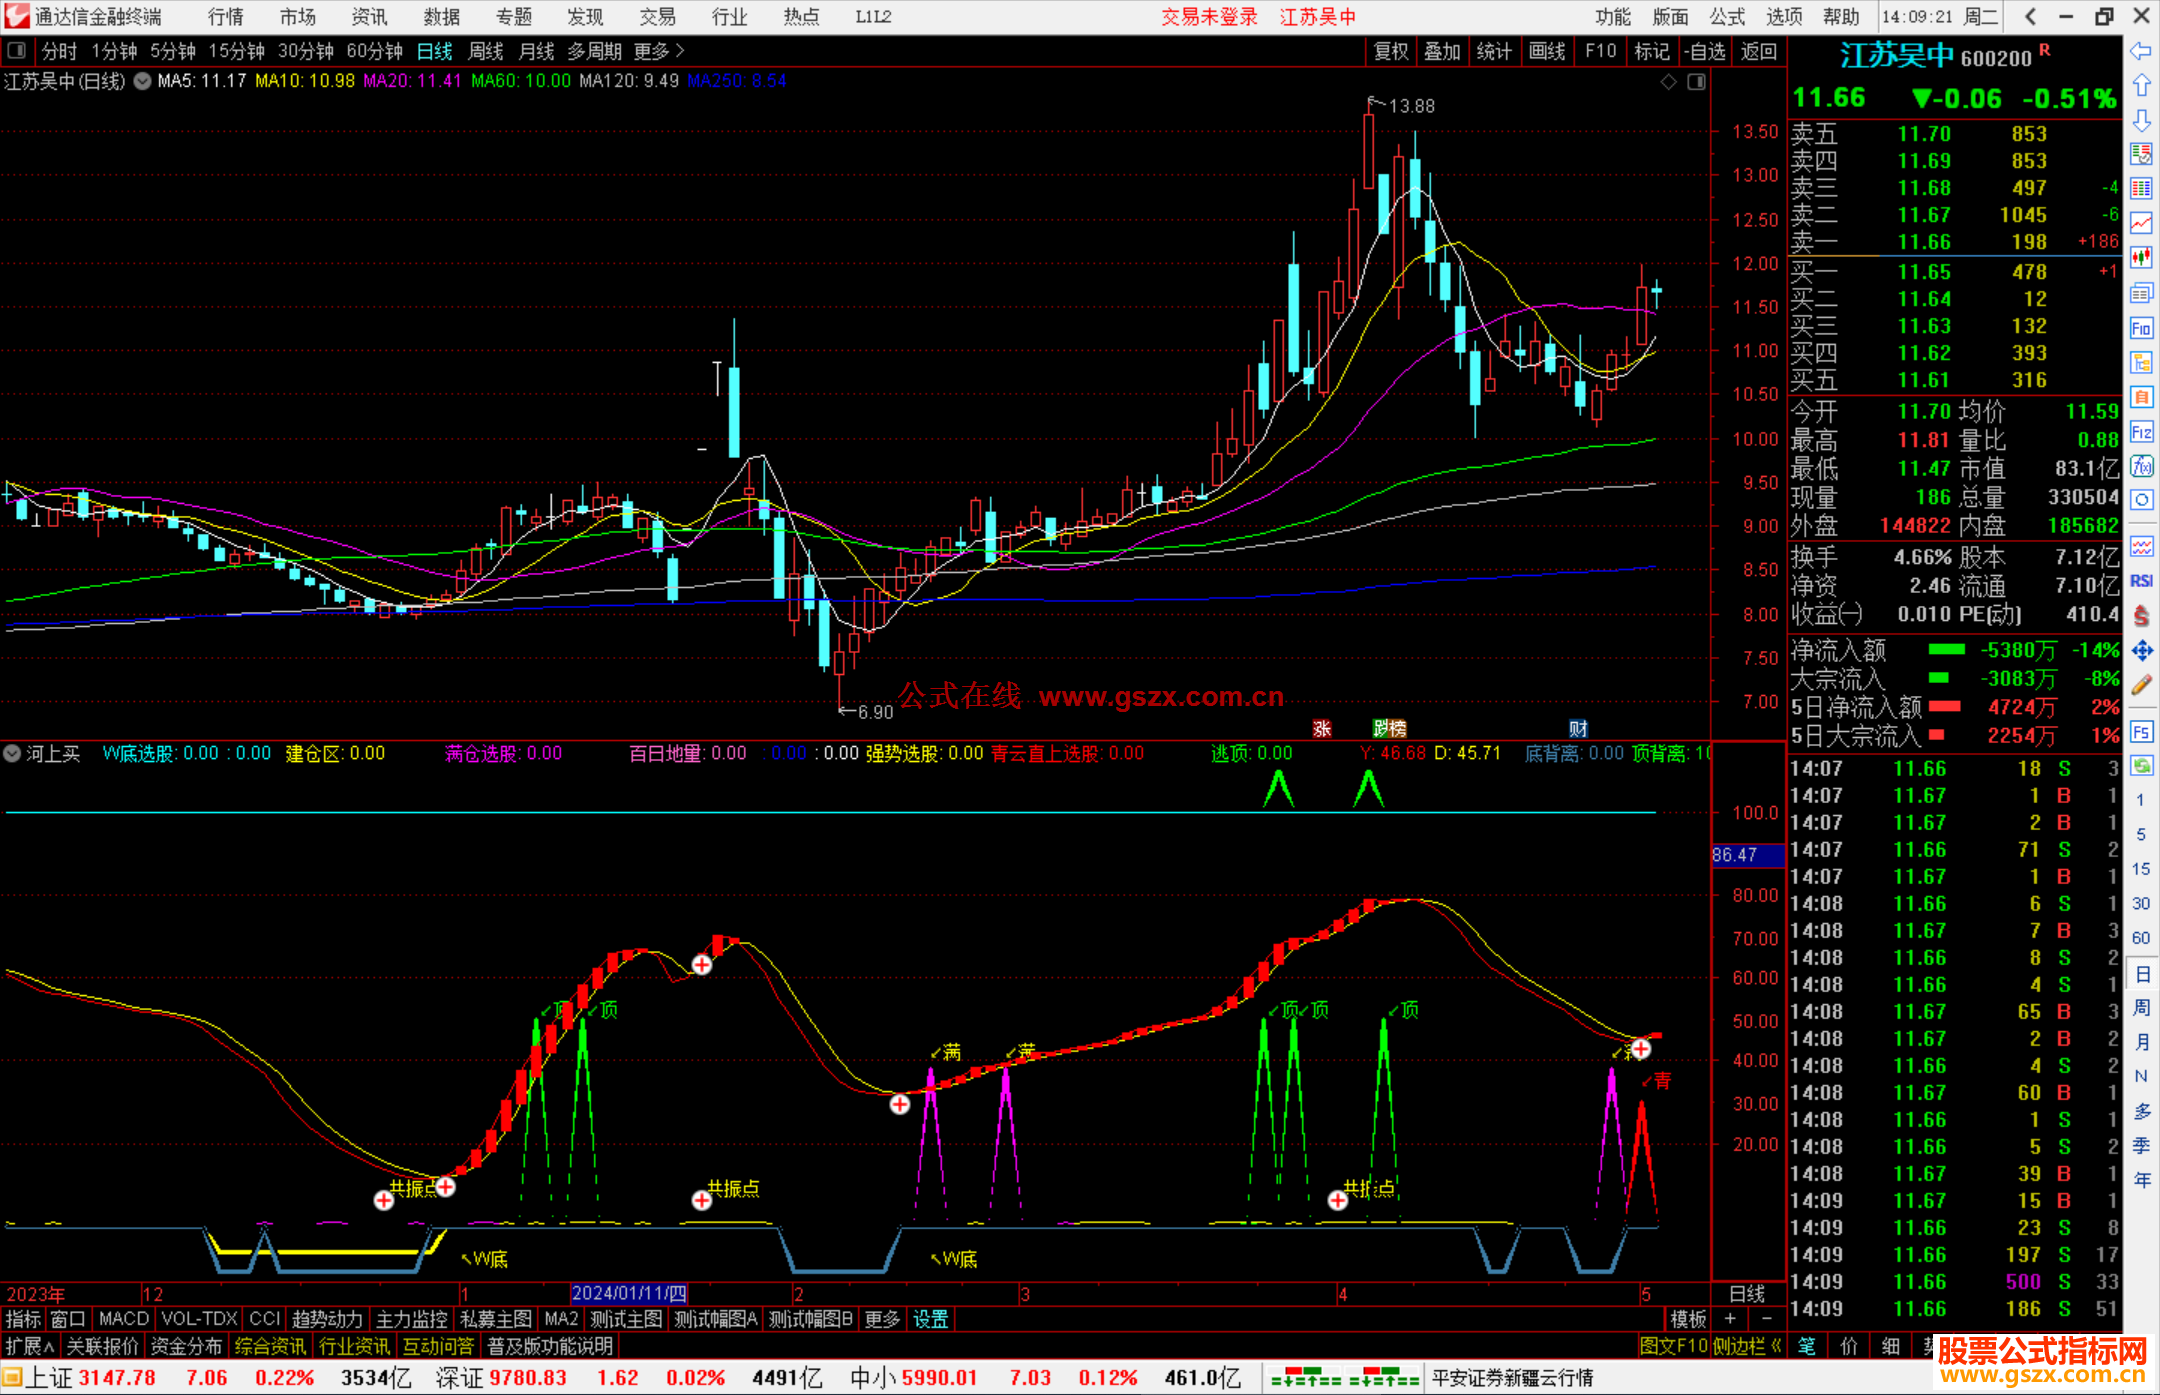Toggle the 河上买 indicator settings circle

coord(13,753)
